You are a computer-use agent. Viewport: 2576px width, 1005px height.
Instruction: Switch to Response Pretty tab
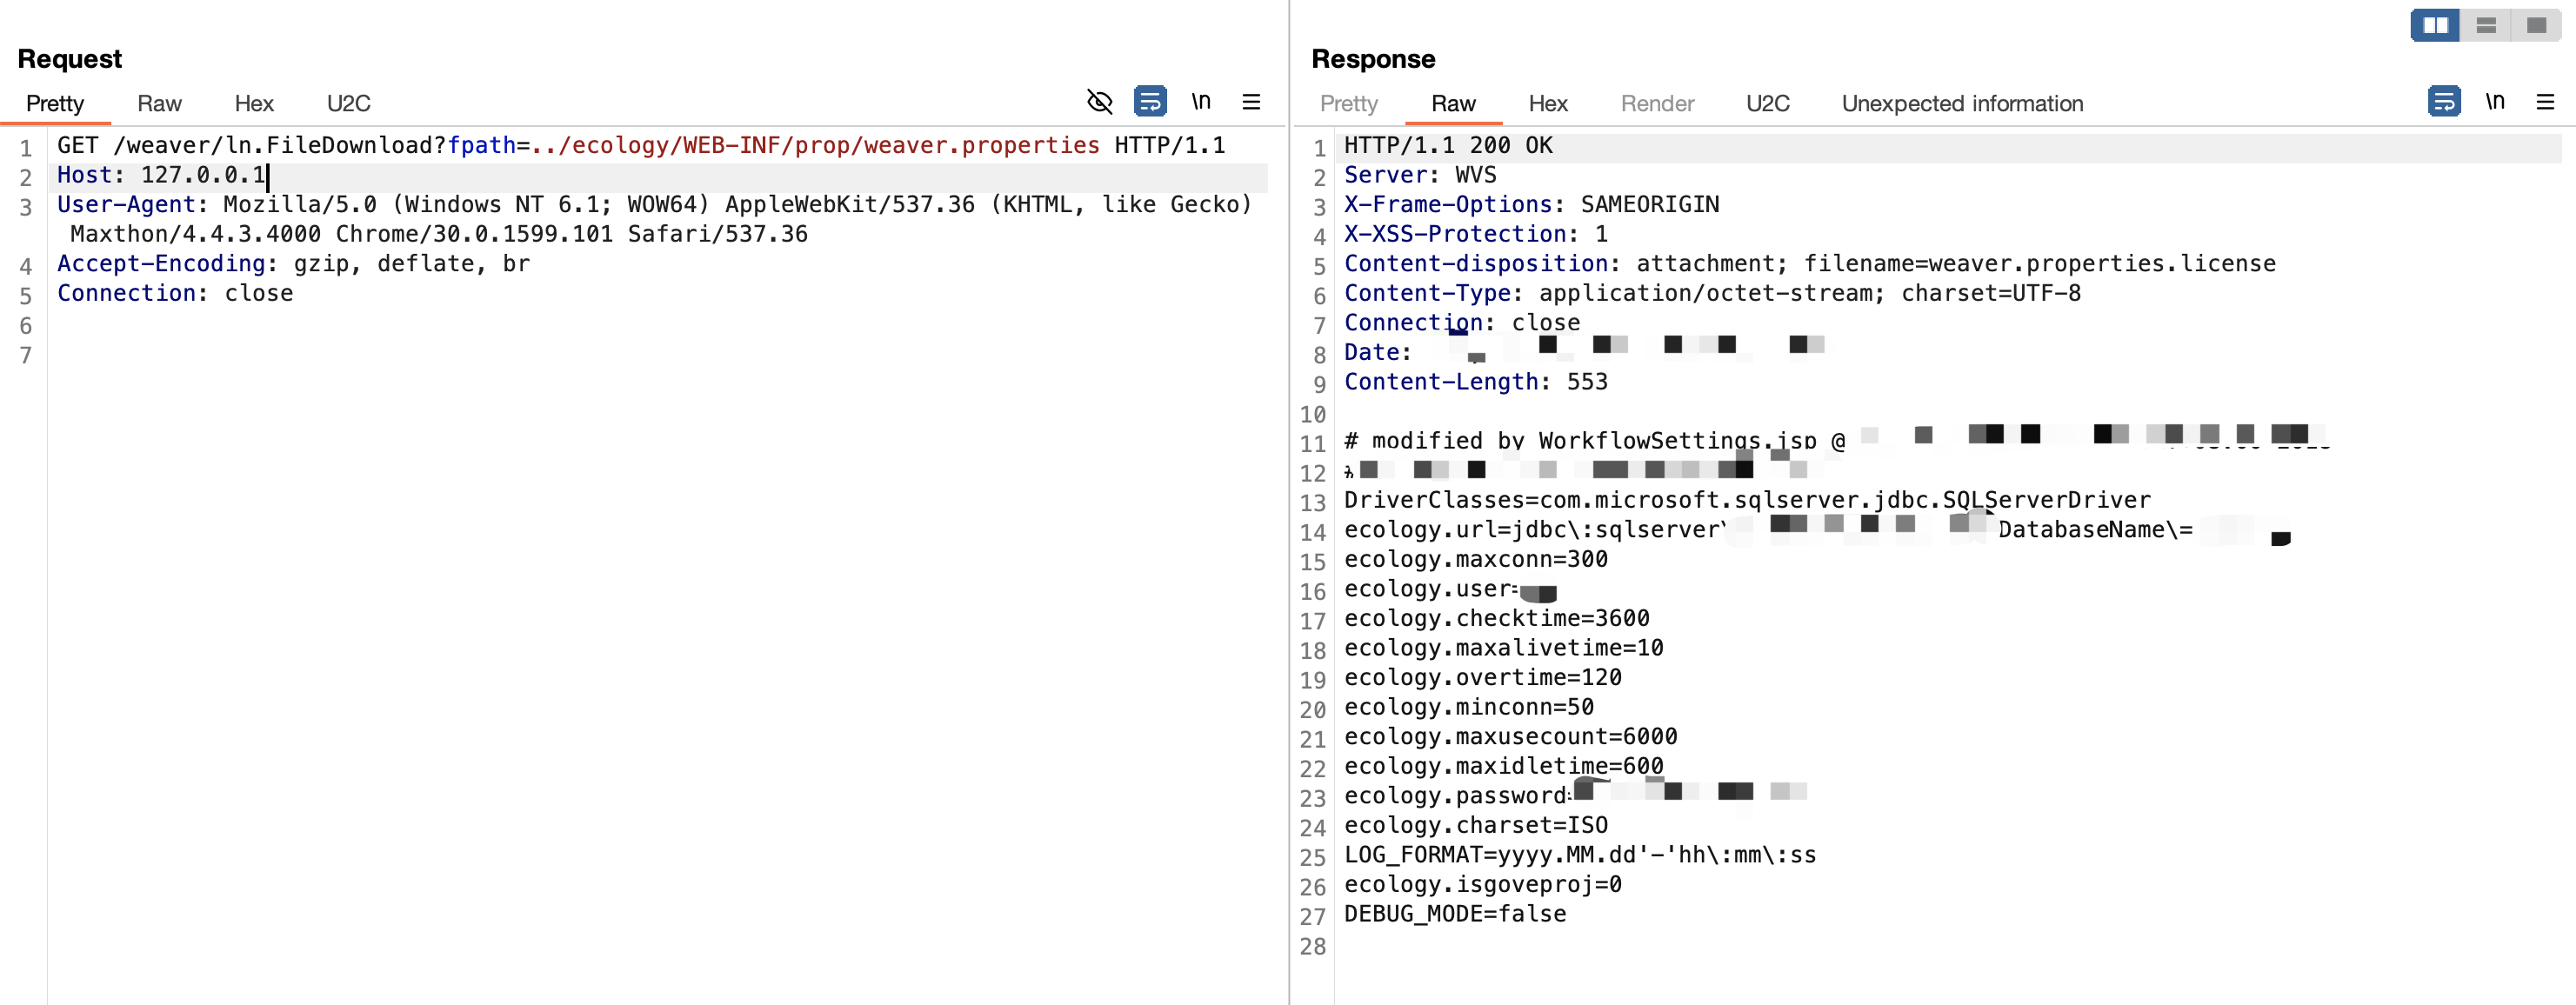coord(1348,103)
